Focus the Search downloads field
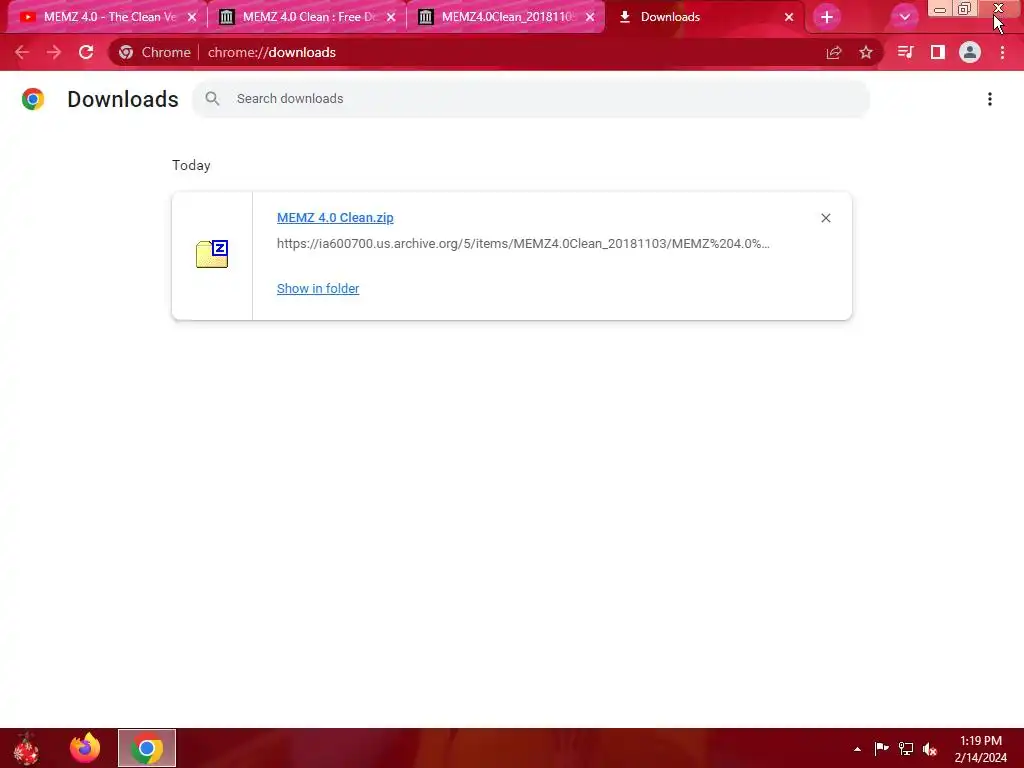Viewport: 1024px width, 768px height. pyautogui.click(x=530, y=99)
